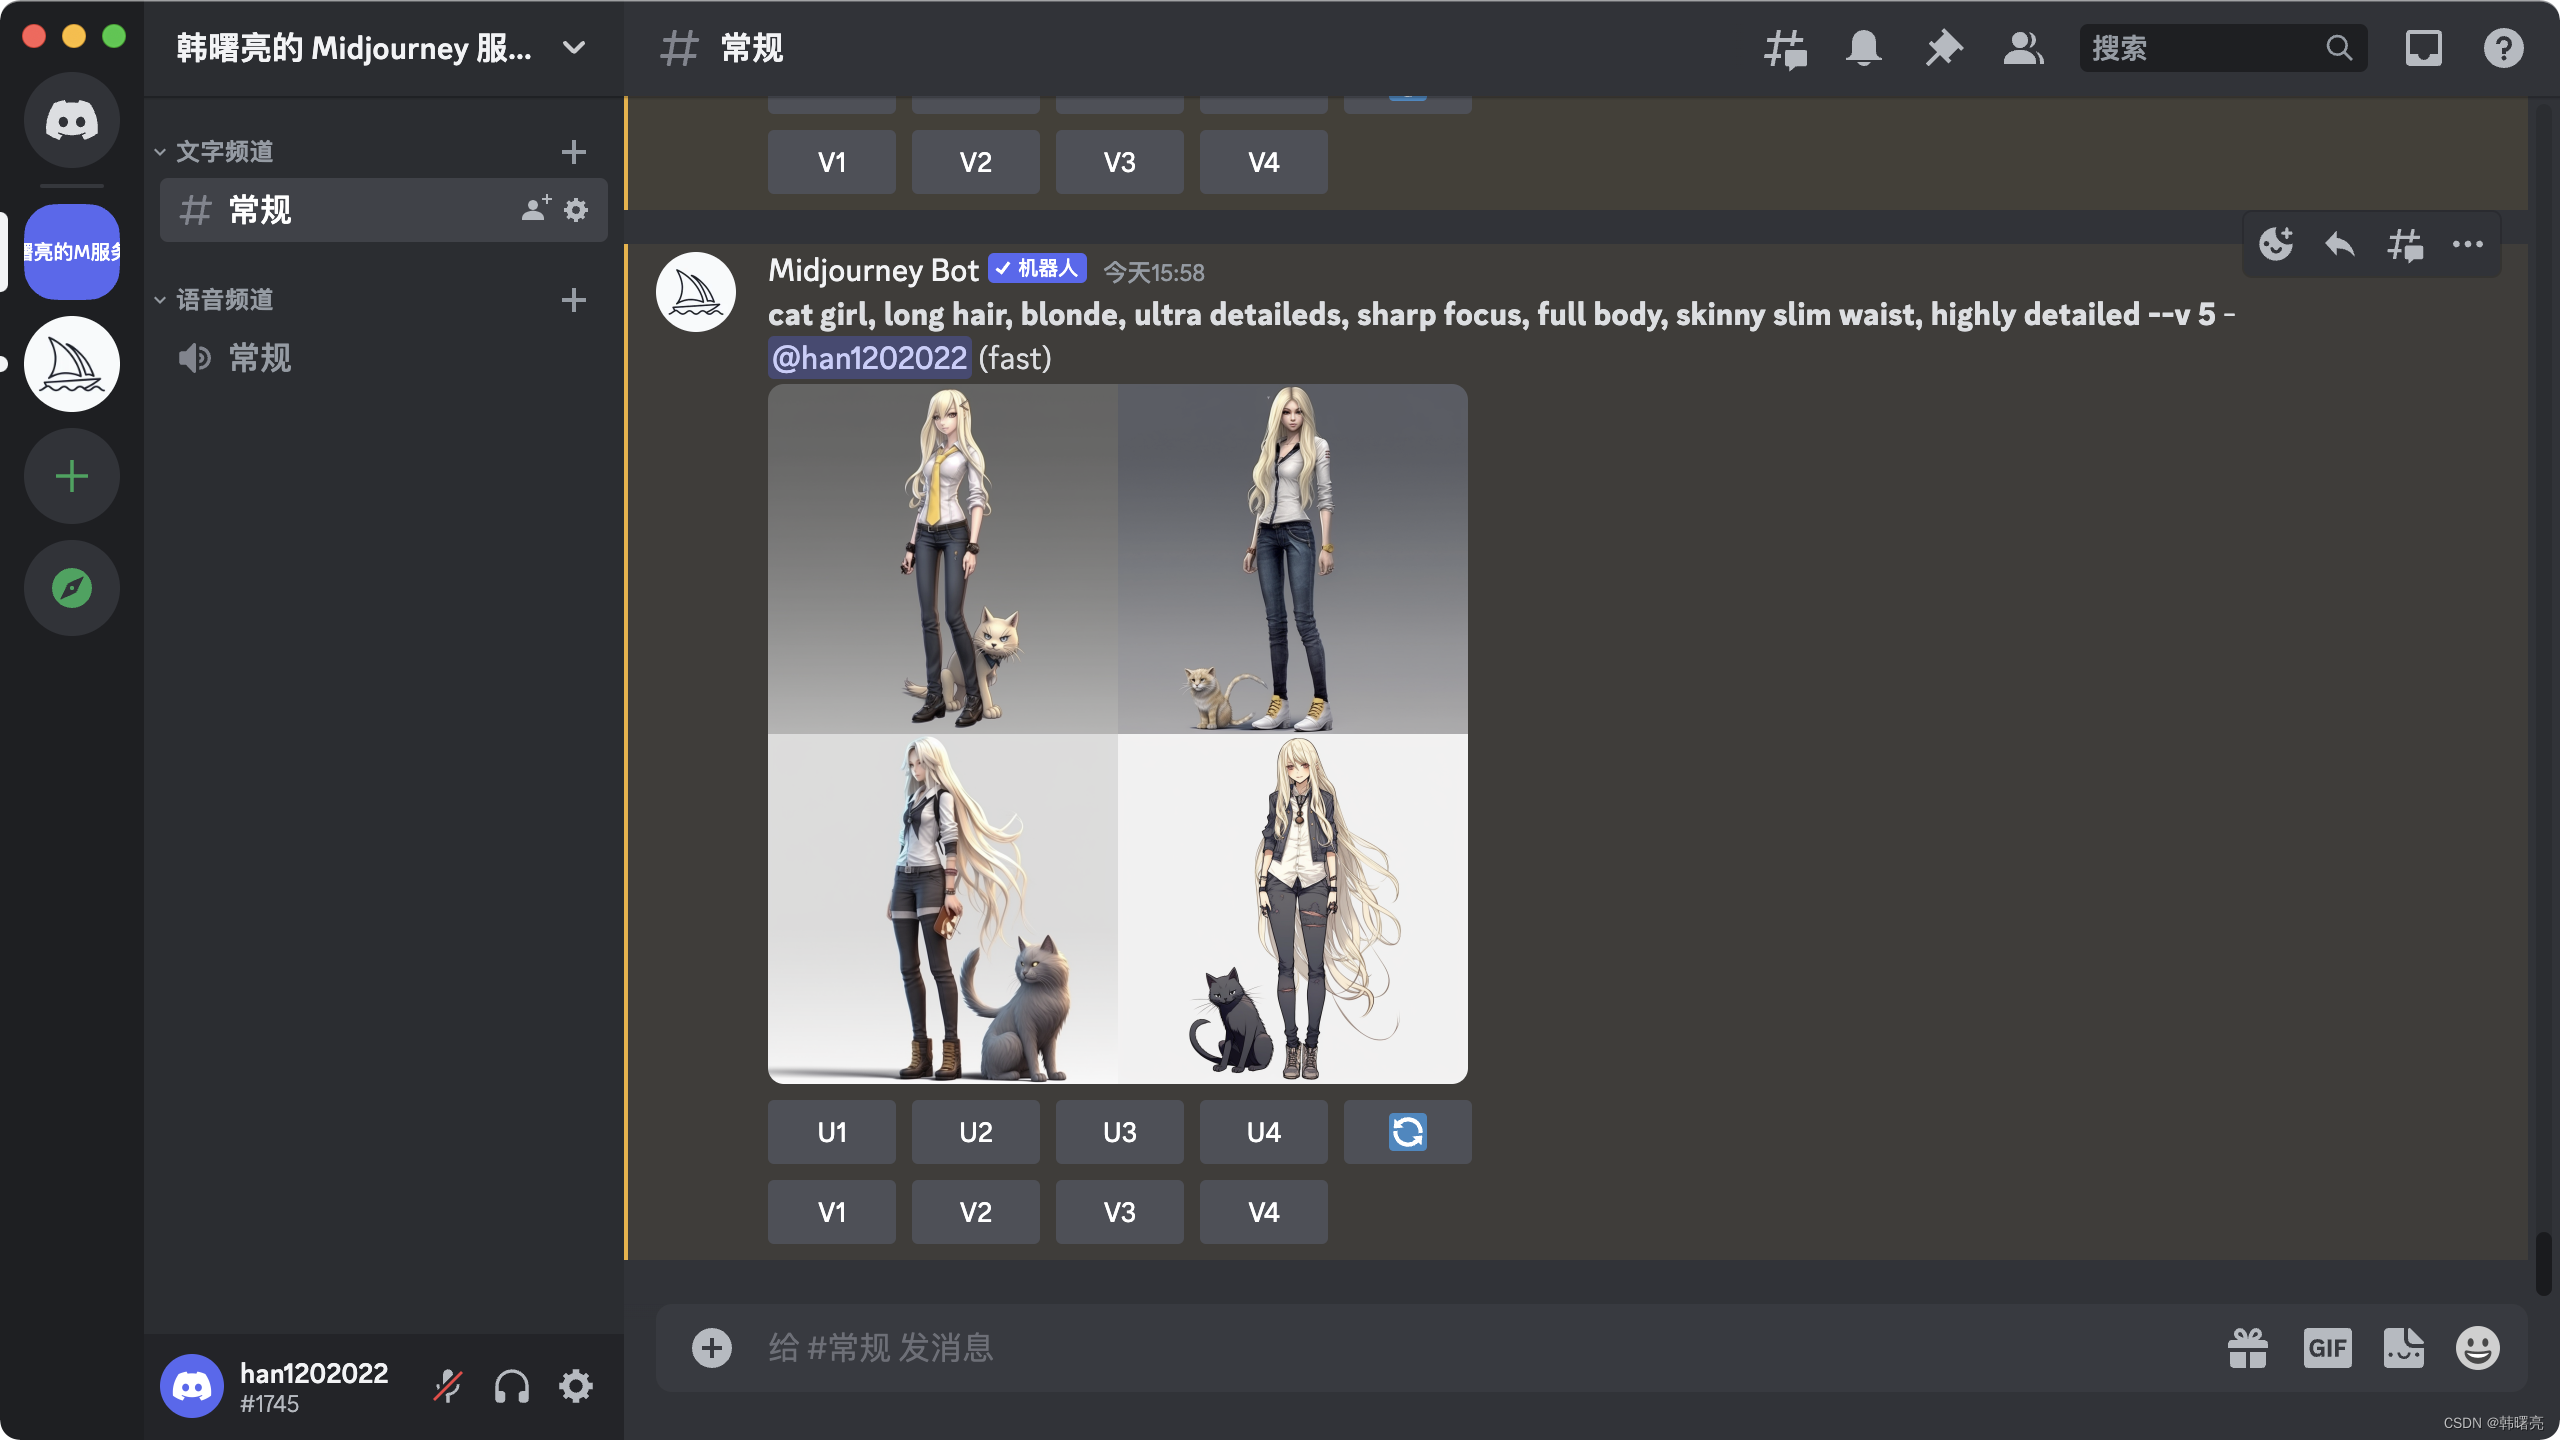Open Explore servers compass icon
The image size is (2560, 1440).
[72, 588]
